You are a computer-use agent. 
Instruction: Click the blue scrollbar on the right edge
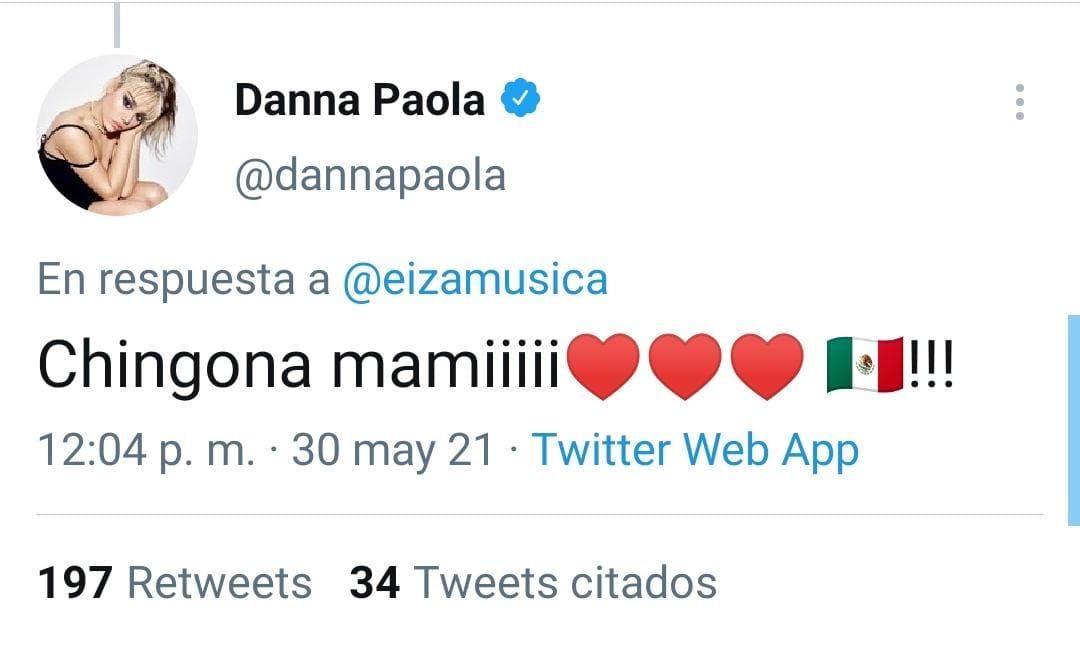[1073, 420]
